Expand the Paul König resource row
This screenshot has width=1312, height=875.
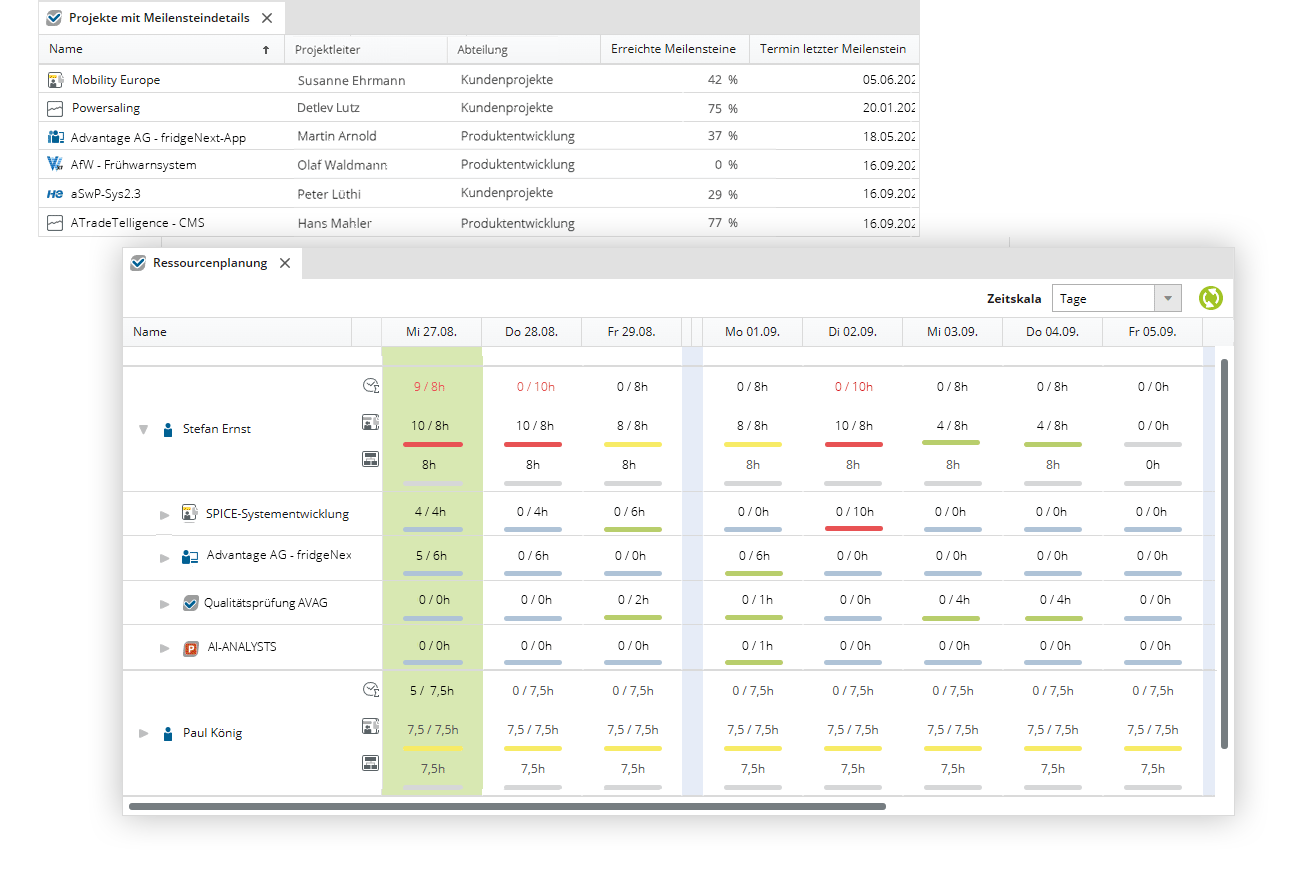tap(143, 733)
